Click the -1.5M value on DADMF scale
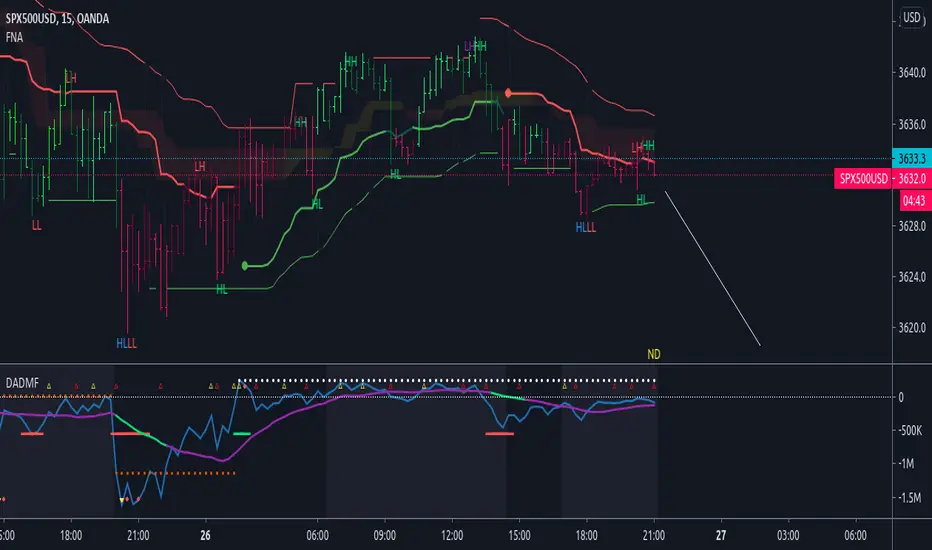932x550 pixels. [909, 497]
